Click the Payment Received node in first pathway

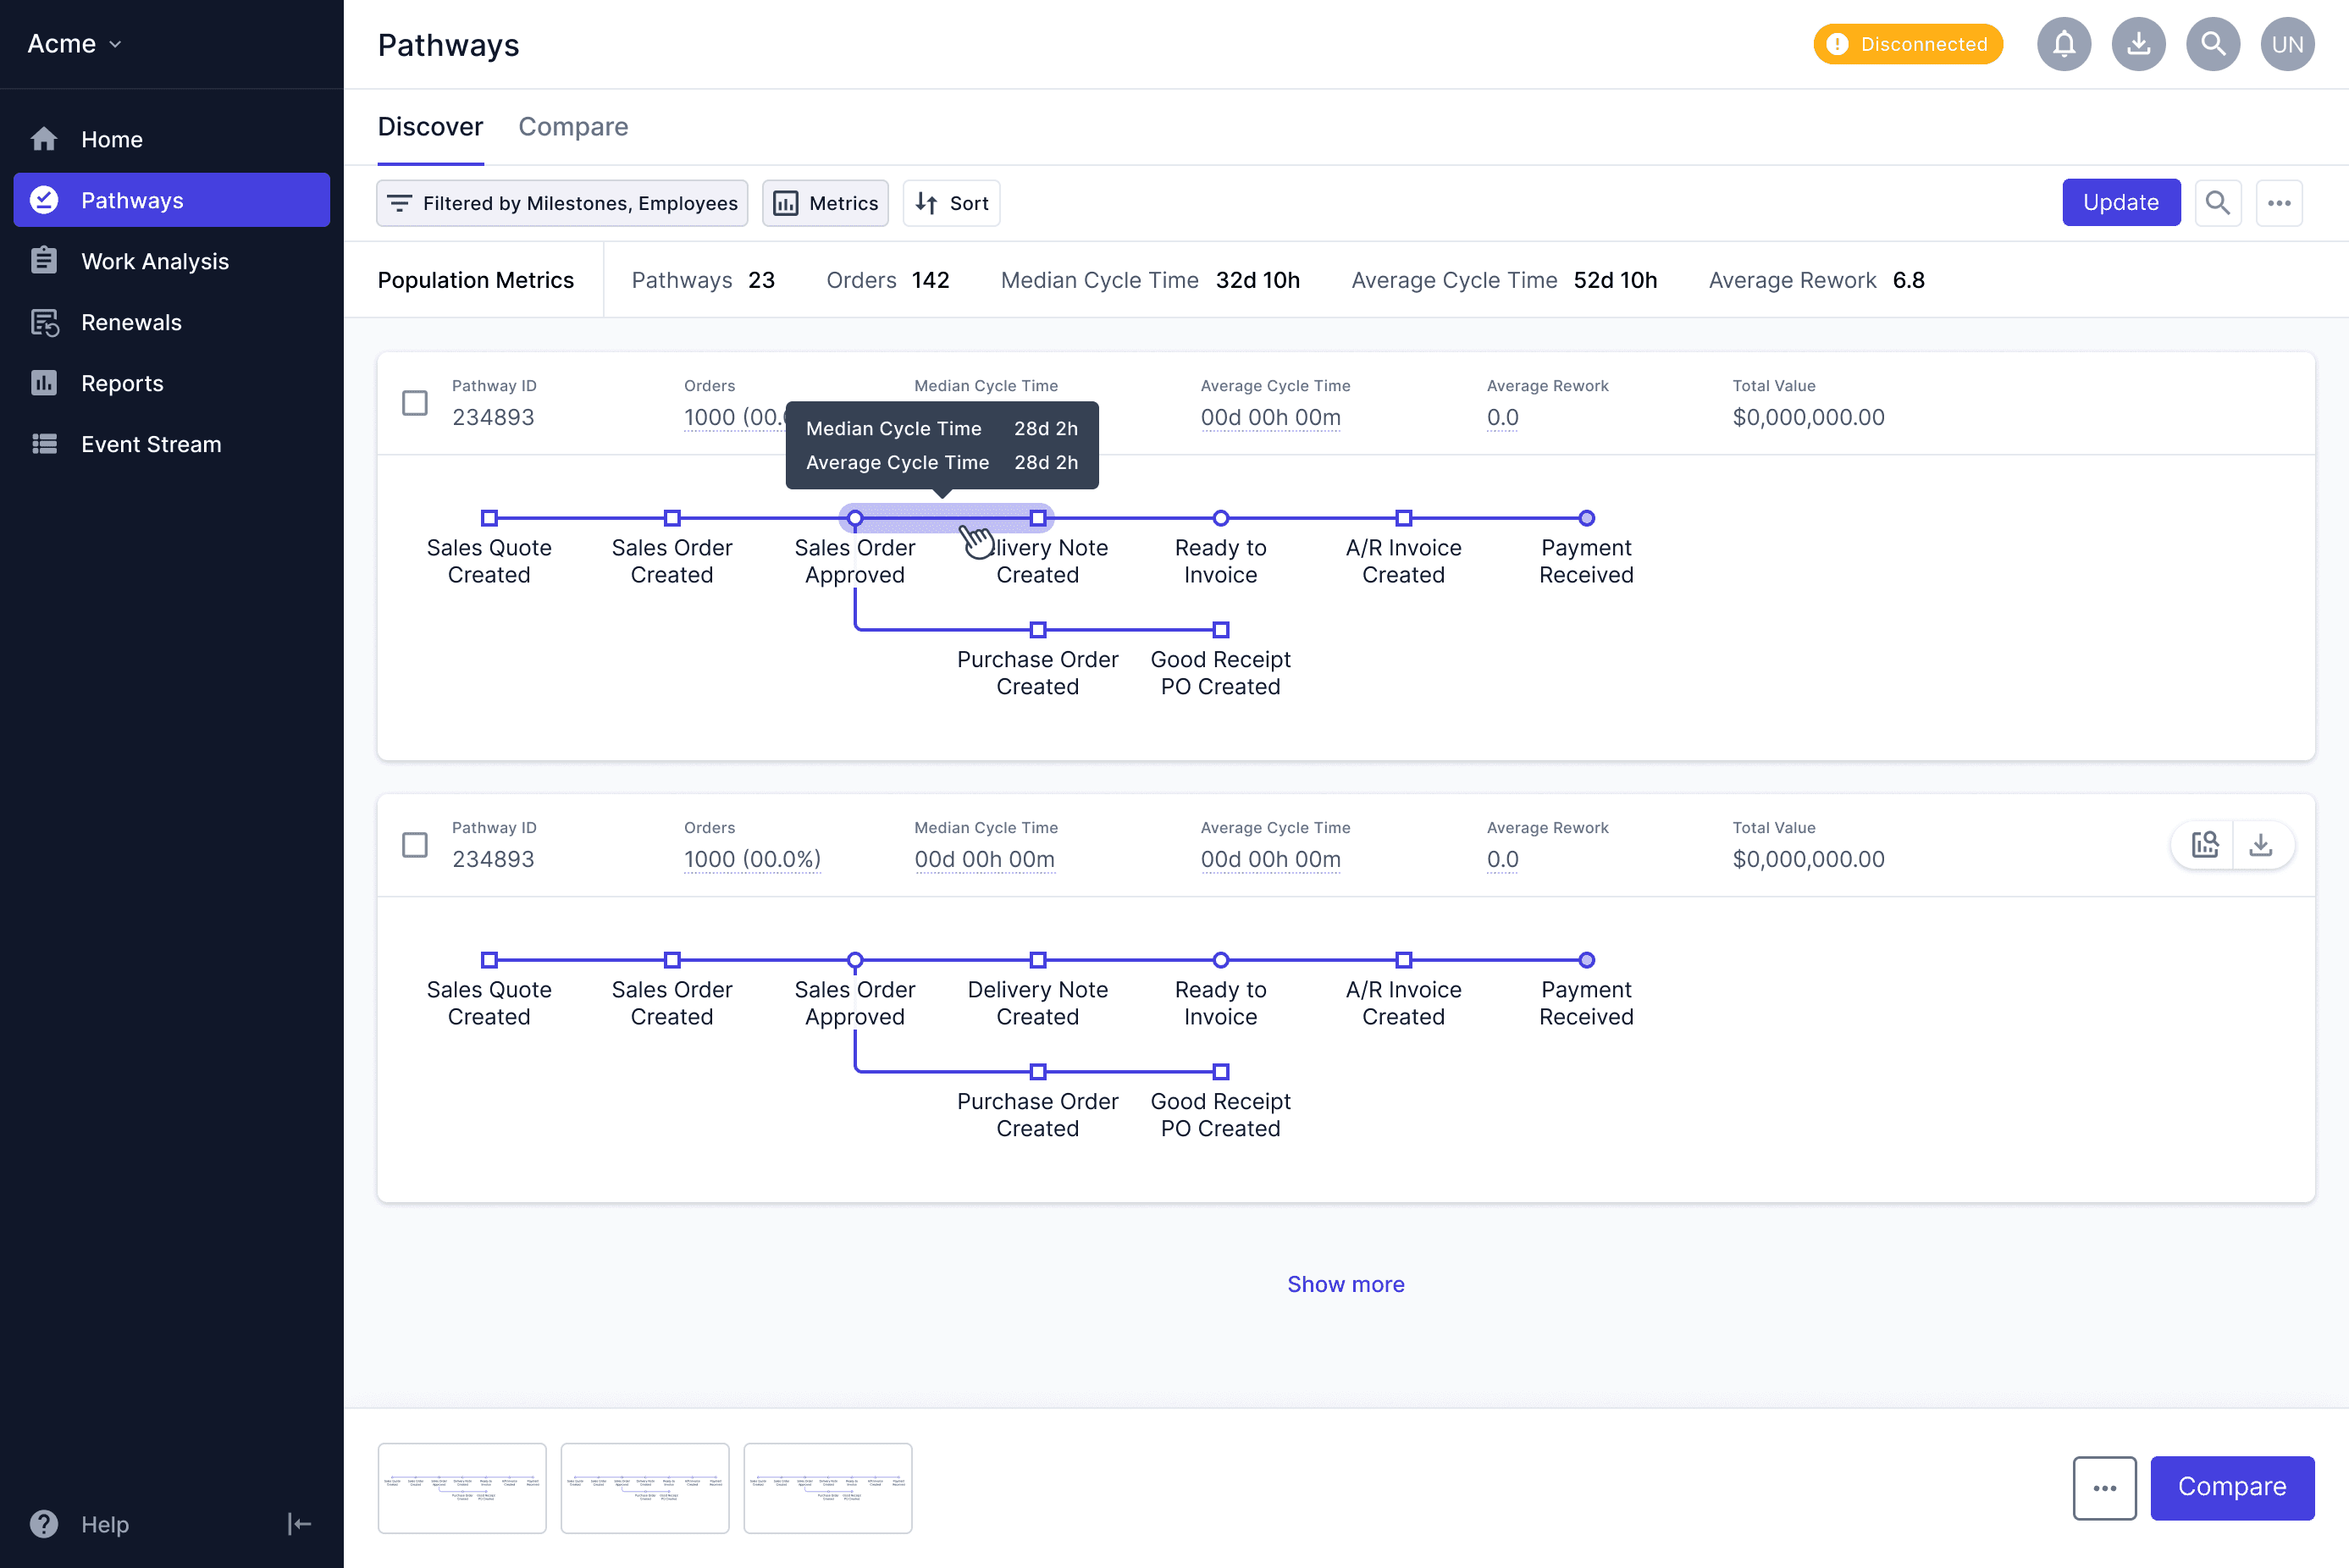coord(1586,518)
